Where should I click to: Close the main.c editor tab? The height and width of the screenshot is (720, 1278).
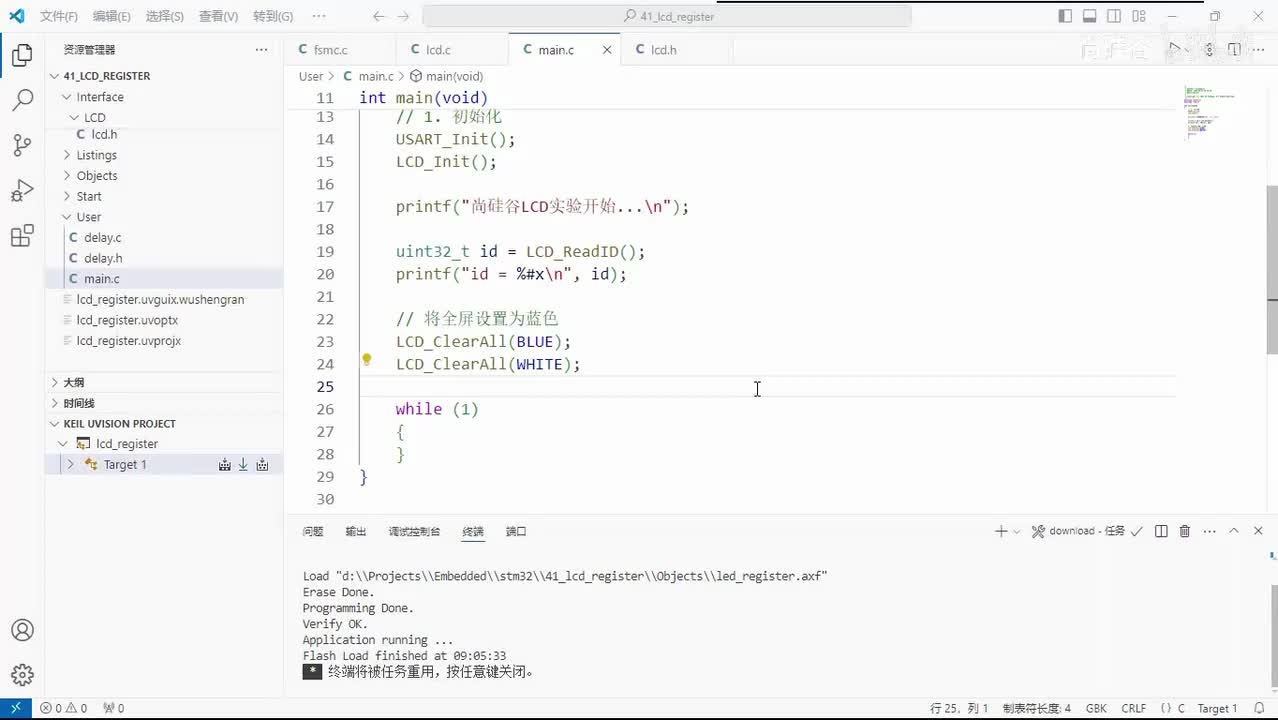pyautogui.click(x=606, y=49)
